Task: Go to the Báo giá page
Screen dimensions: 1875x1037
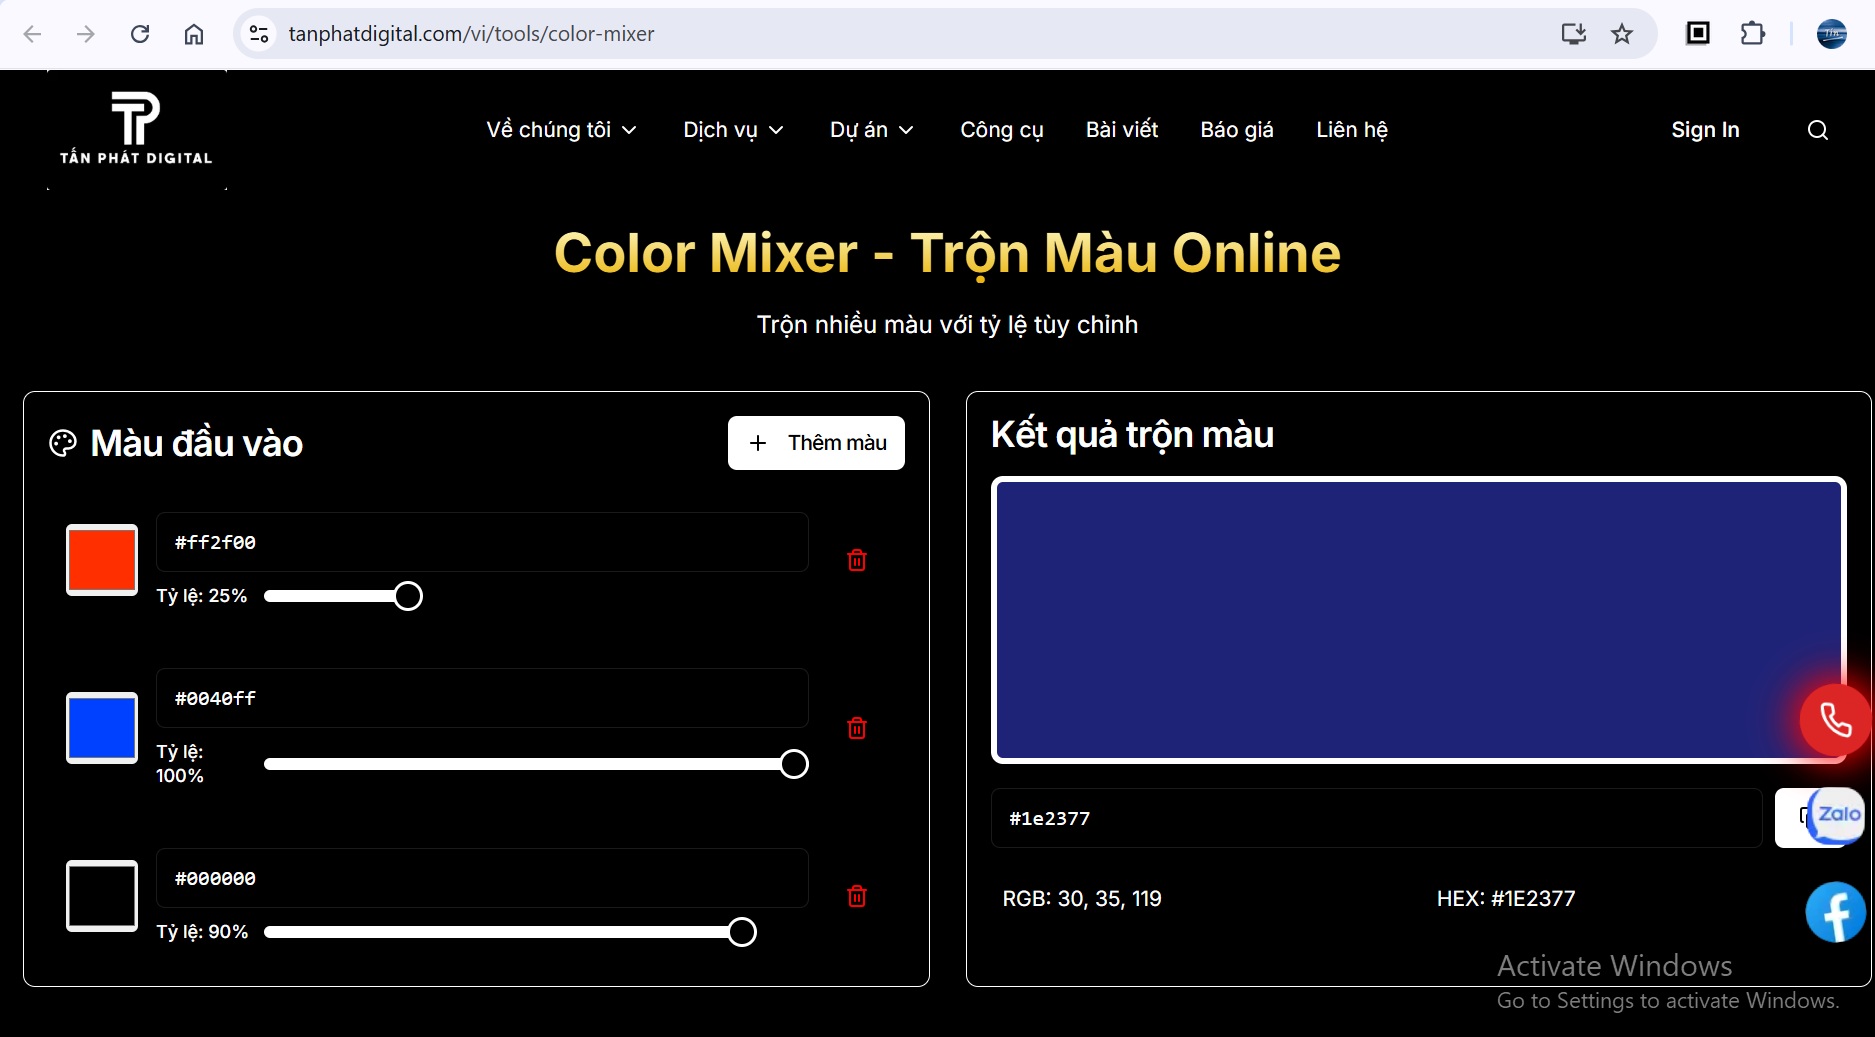Action: [x=1236, y=130]
